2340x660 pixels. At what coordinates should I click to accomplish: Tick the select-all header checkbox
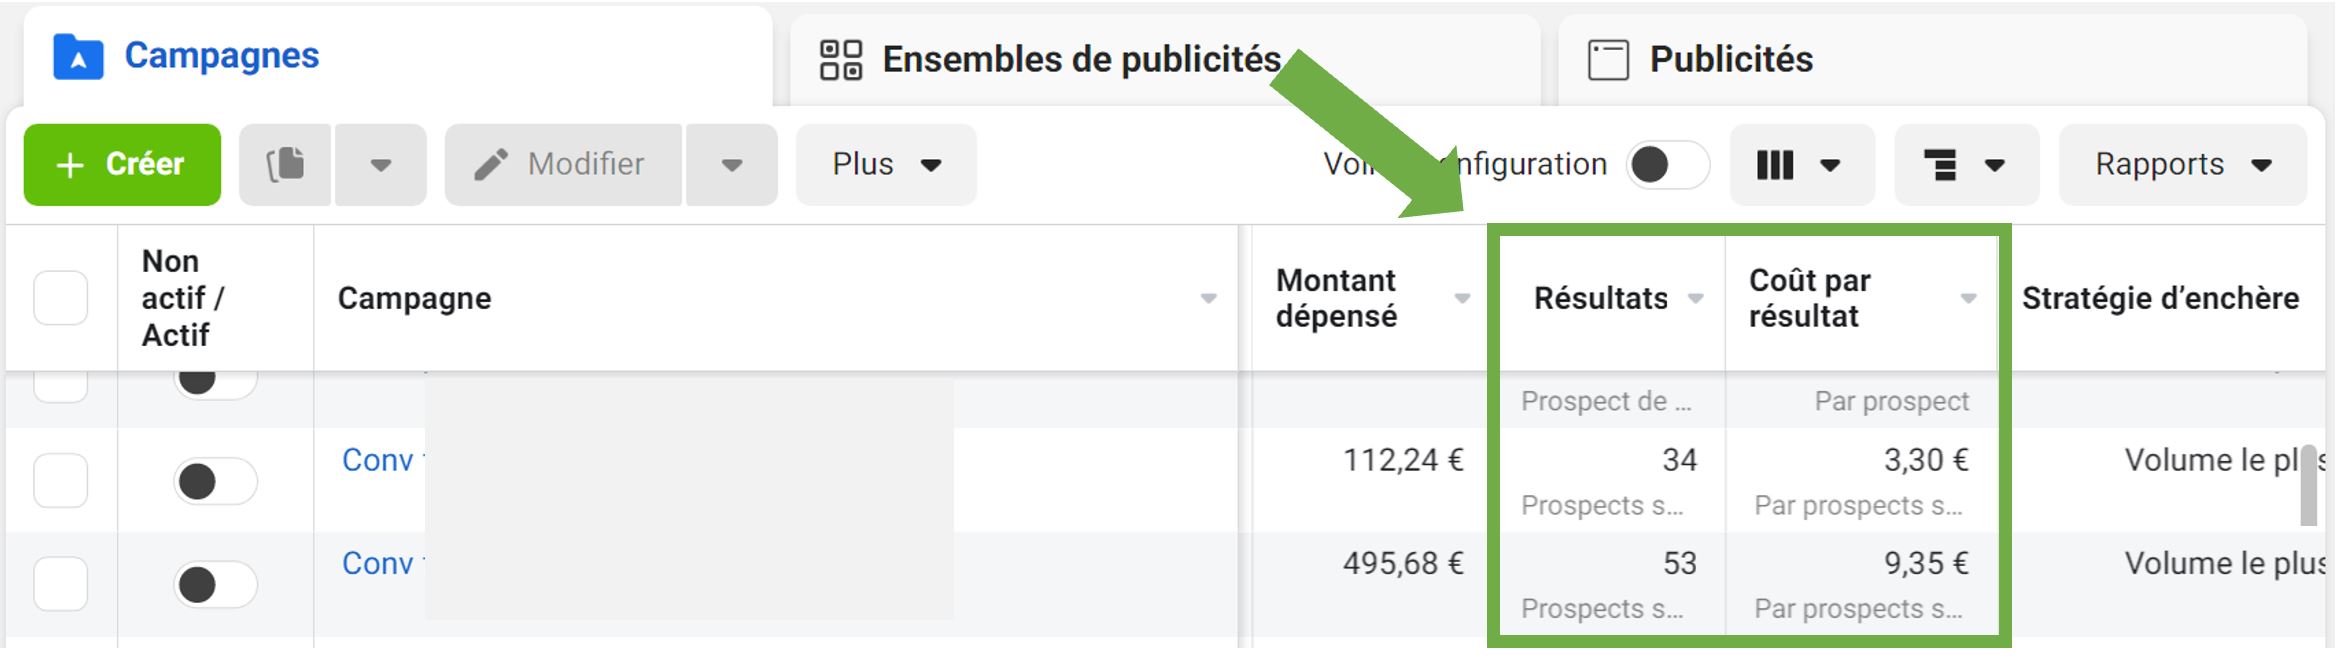coord(60,298)
